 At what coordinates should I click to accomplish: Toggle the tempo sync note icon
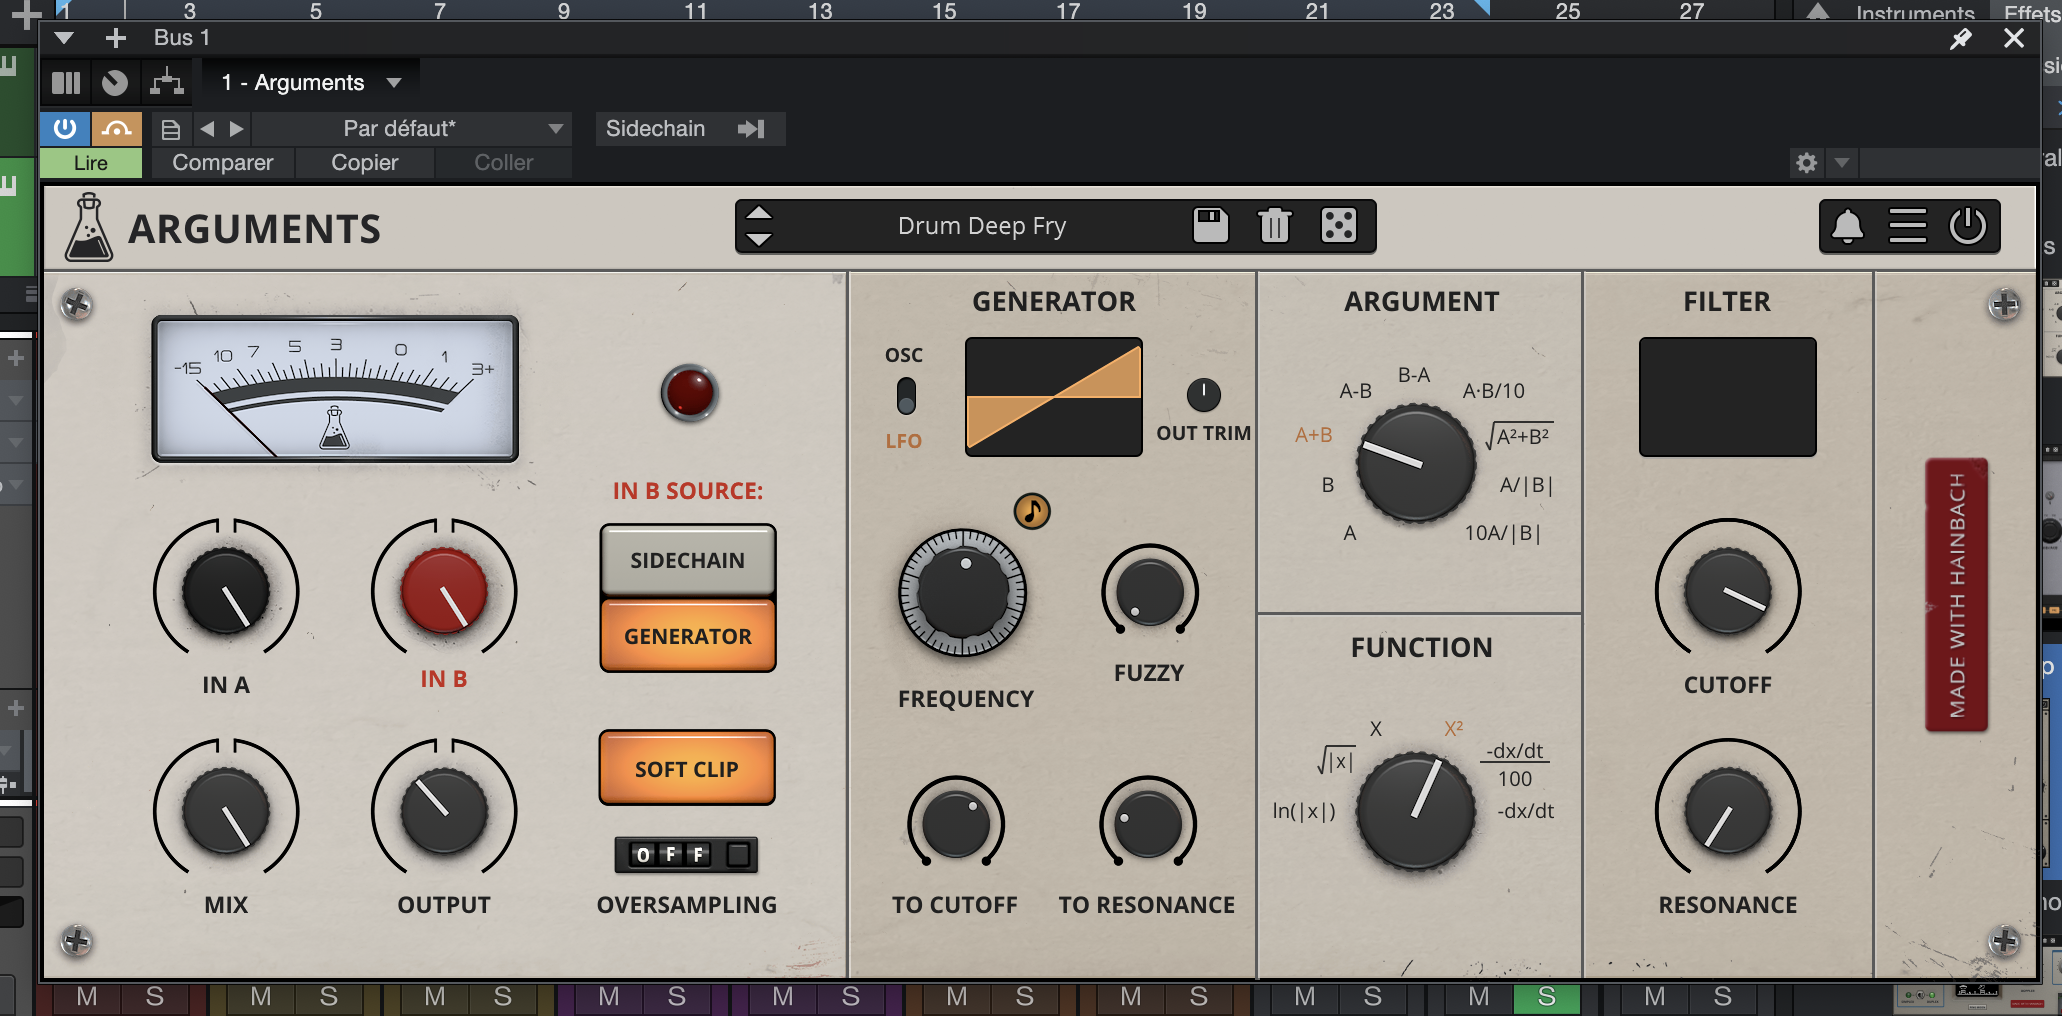click(1032, 511)
